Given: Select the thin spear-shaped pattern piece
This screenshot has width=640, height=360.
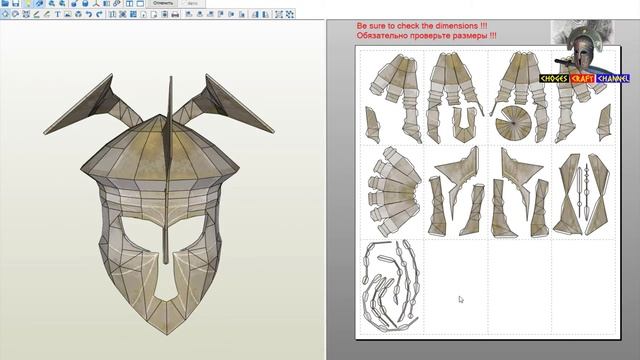Looking at the screenshot, I should 587,192.
